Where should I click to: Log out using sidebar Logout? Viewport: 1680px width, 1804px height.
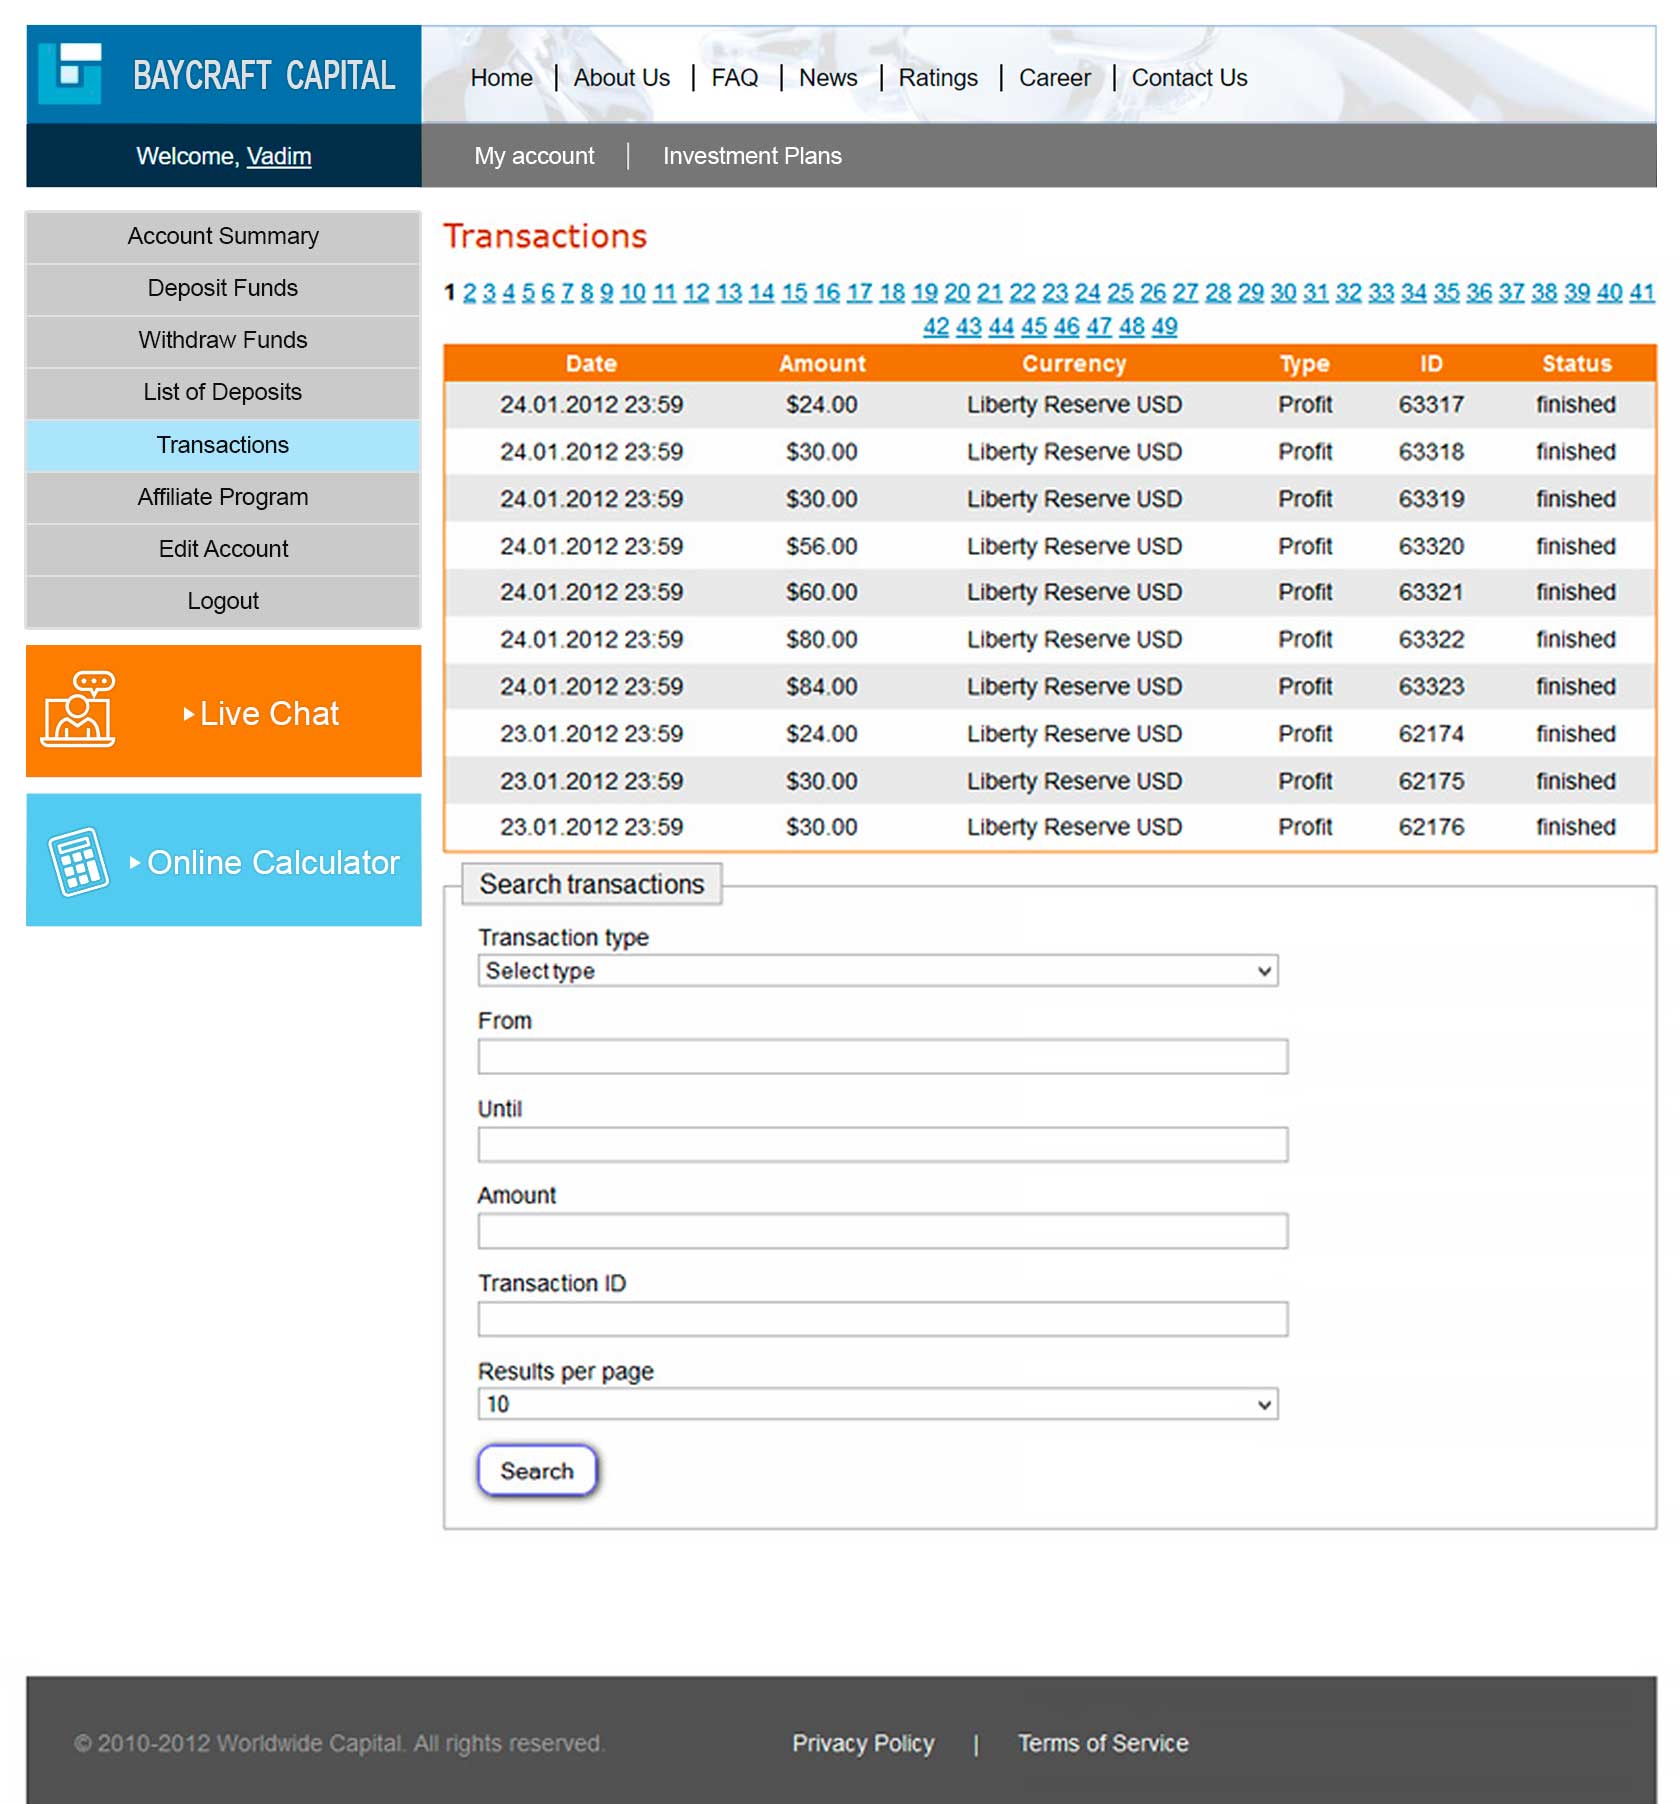coord(223,601)
